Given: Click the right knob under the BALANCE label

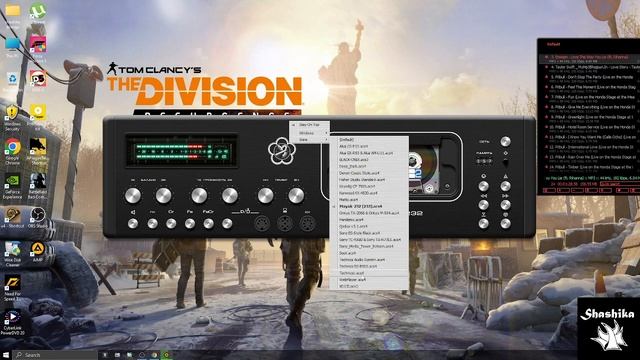Looking at the screenshot, I should click(163, 196).
